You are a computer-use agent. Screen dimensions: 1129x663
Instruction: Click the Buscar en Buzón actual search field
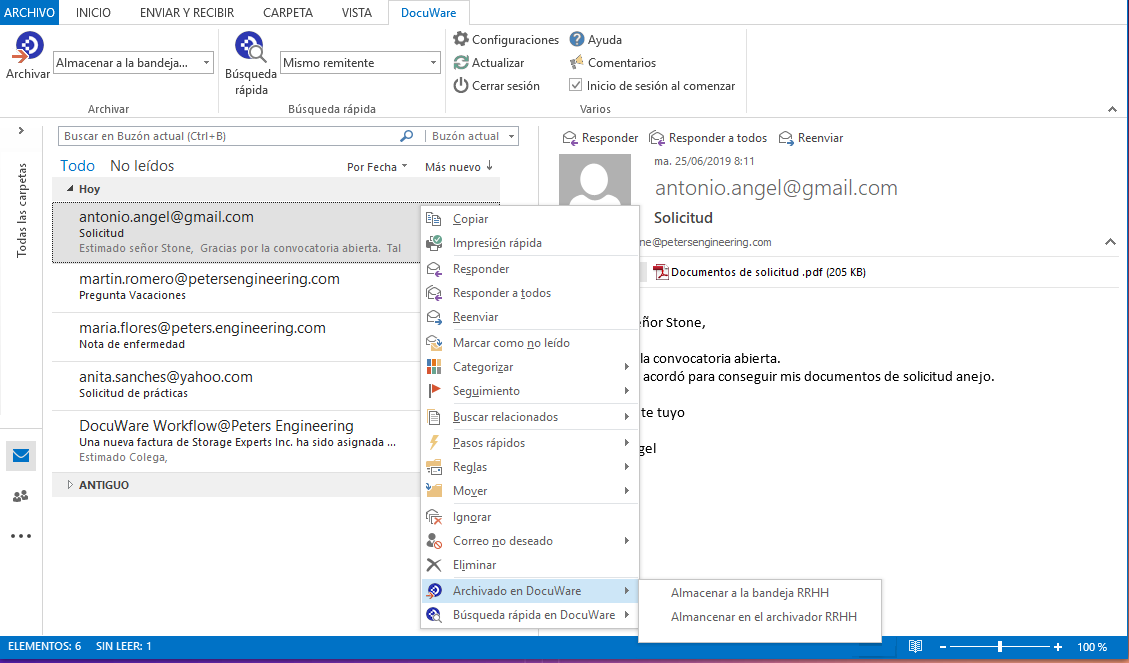(228, 136)
